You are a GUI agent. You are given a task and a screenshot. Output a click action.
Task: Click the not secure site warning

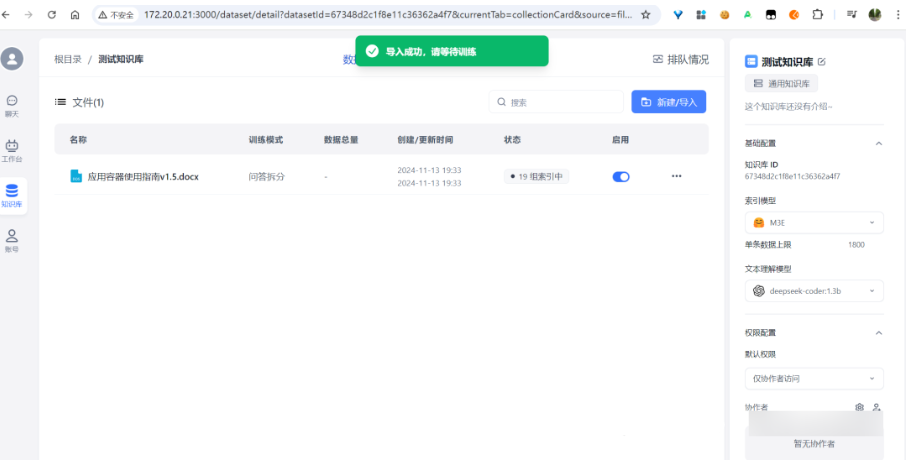click(116, 15)
